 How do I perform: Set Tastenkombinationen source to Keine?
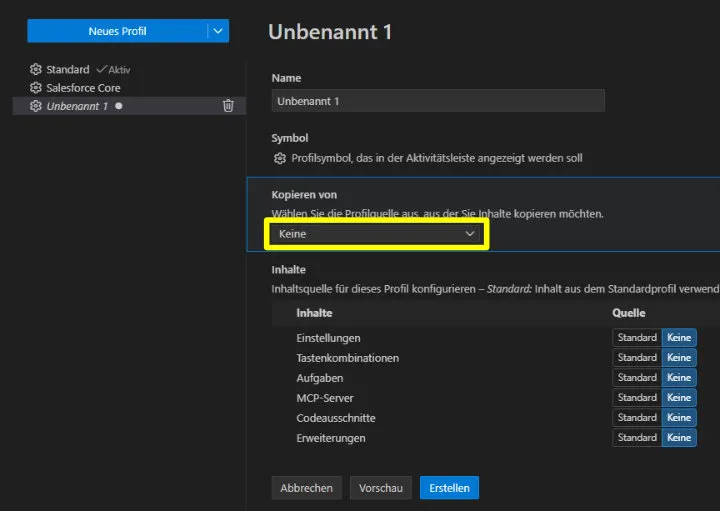click(x=679, y=358)
